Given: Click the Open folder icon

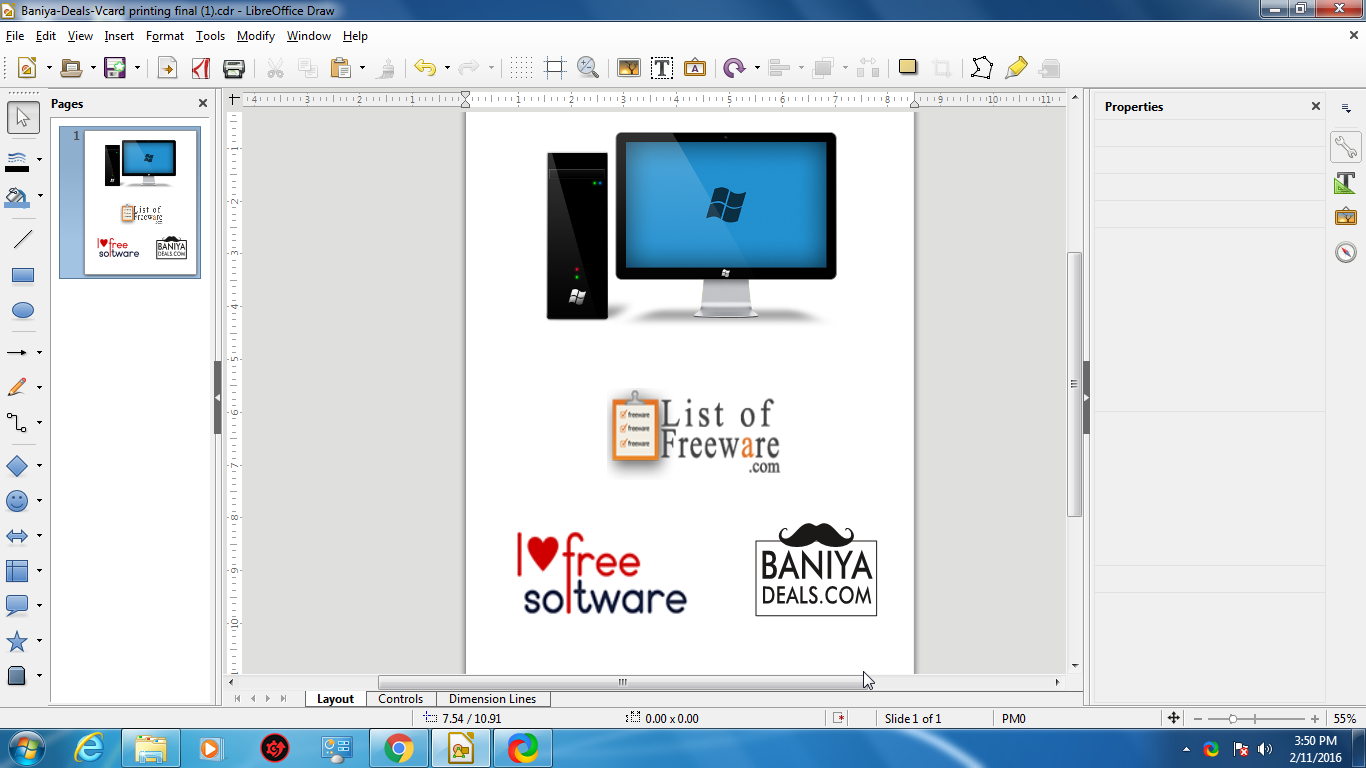Looking at the screenshot, I should pyautogui.click(x=71, y=68).
